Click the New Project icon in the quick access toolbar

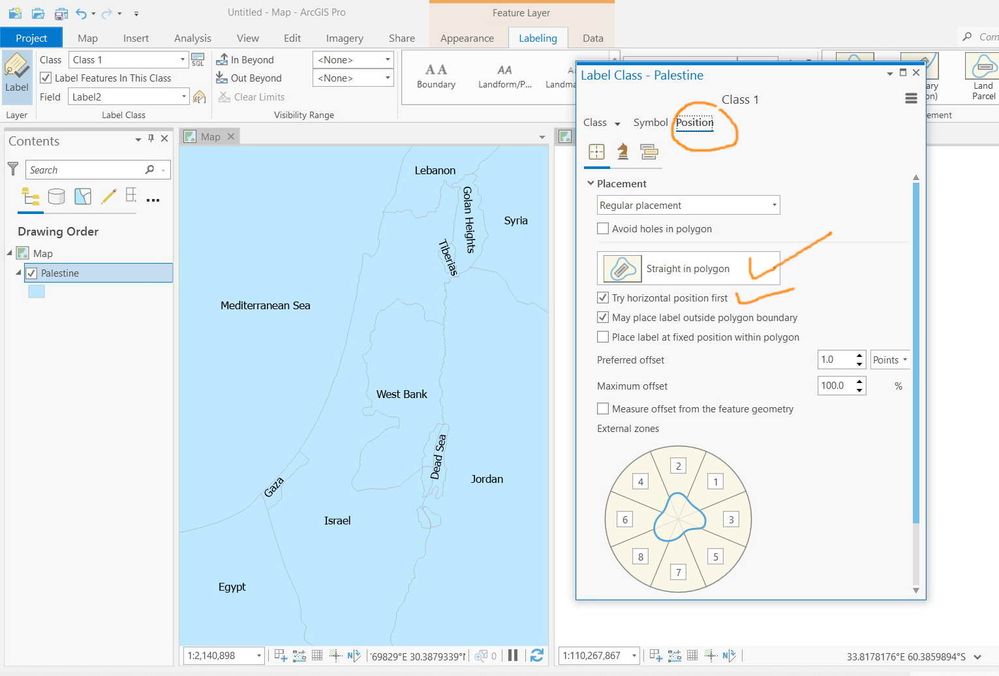coord(15,13)
